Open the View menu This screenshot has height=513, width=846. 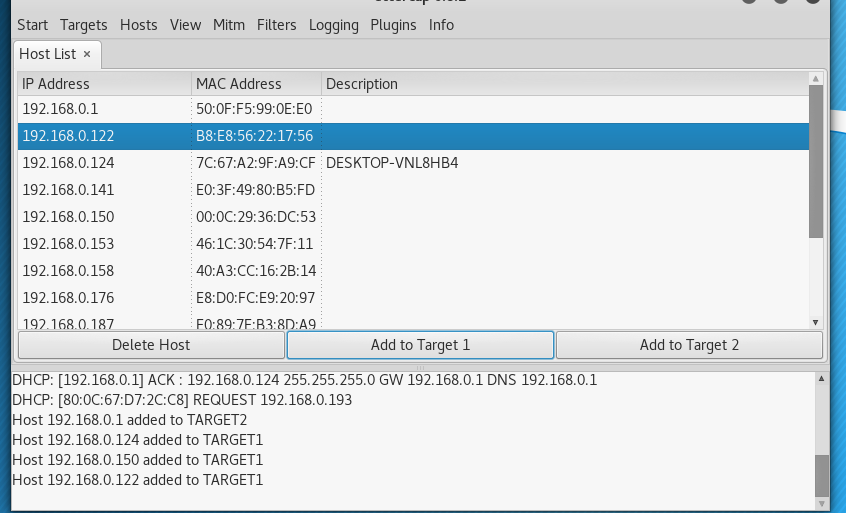[x=185, y=25]
